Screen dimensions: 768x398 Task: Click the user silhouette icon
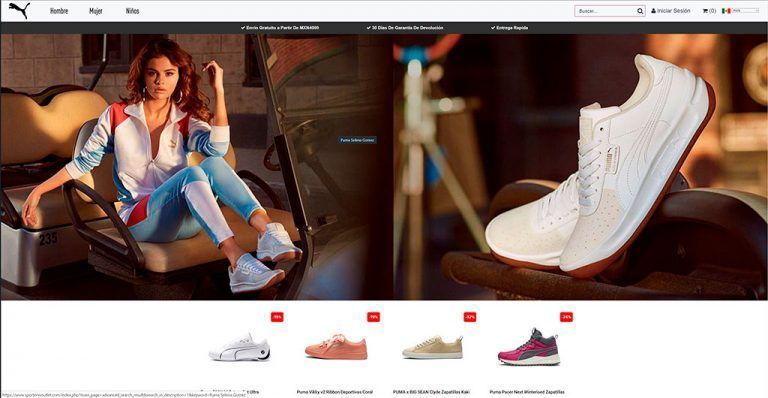coord(653,11)
